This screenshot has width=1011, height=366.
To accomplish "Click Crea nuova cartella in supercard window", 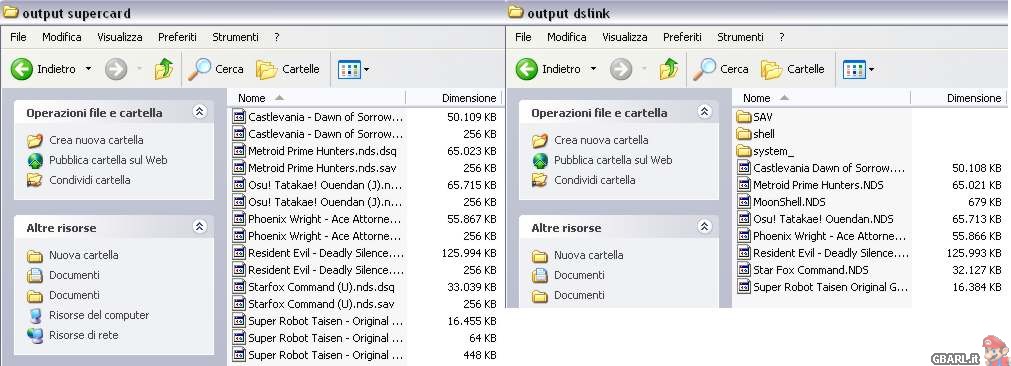I will [86, 140].
